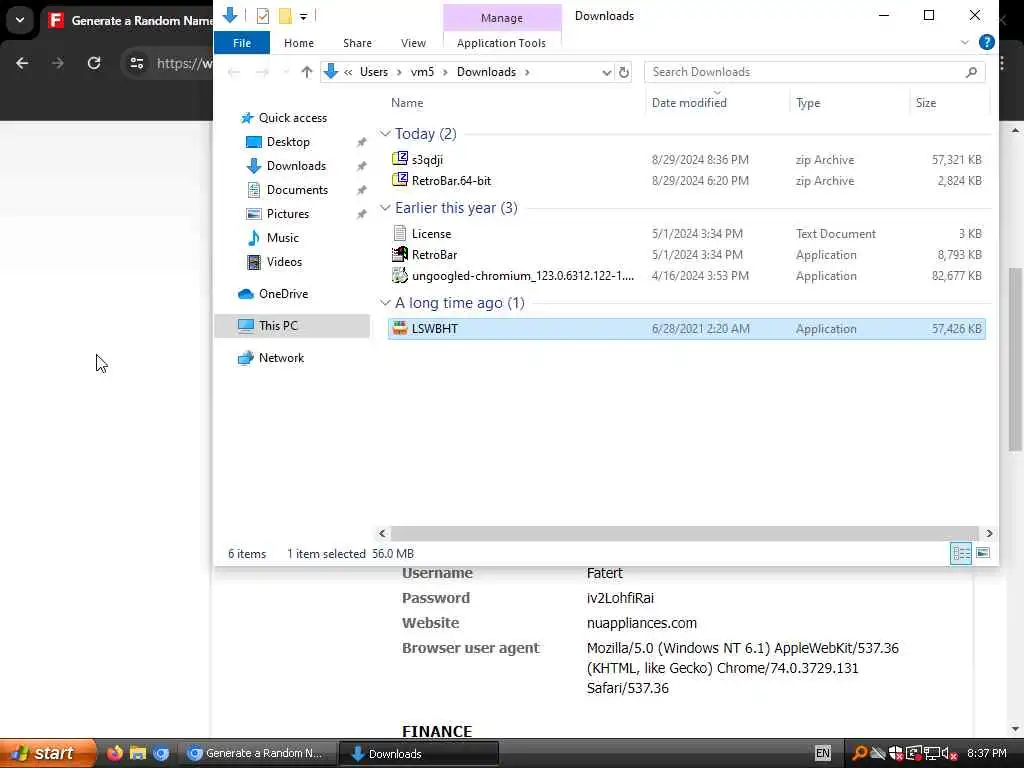The width and height of the screenshot is (1024, 768).
Task: Collapse the A long time ago group
Action: pyautogui.click(x=385, y=303)
